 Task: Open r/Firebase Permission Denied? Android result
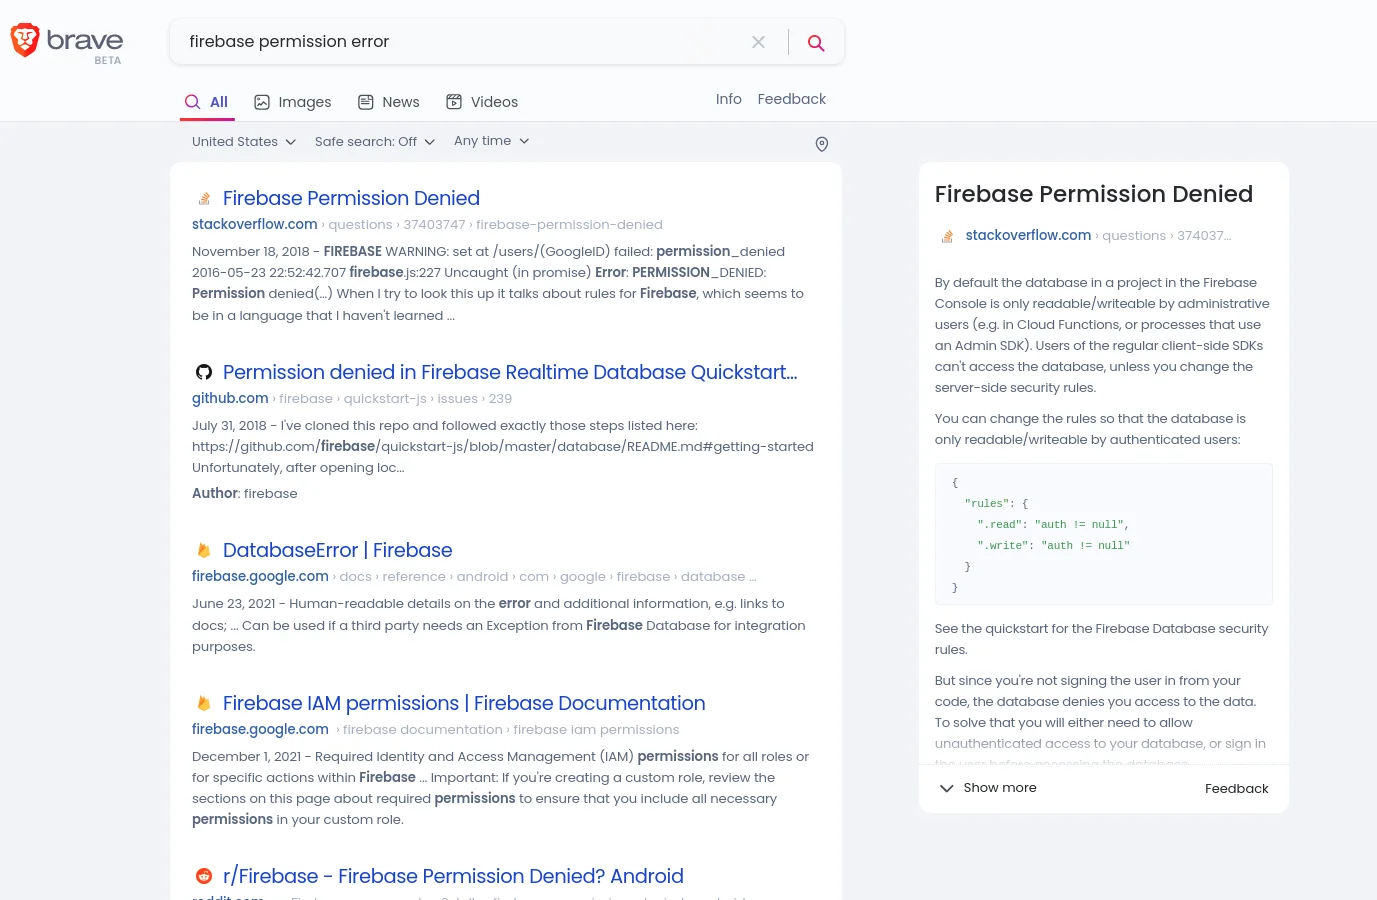pyautogui.click(x=453, y=876)
